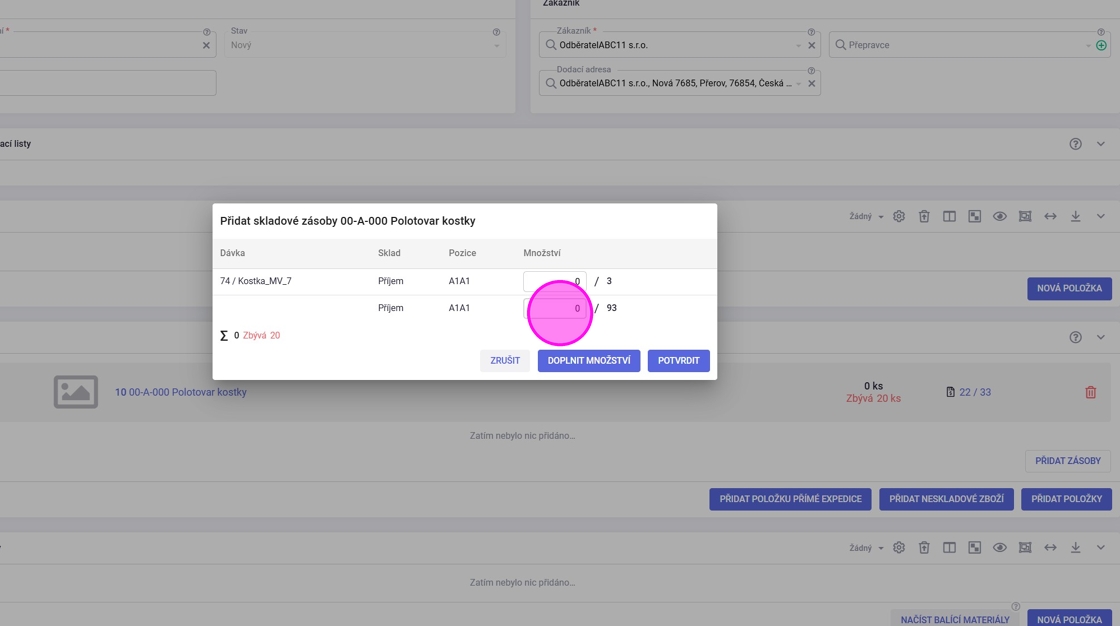Viewport: 1120px width, 626px height.
Task: Click the download arrow icon in the upper toolbar
Action: pyautogui.click(x=1075, y=216)
